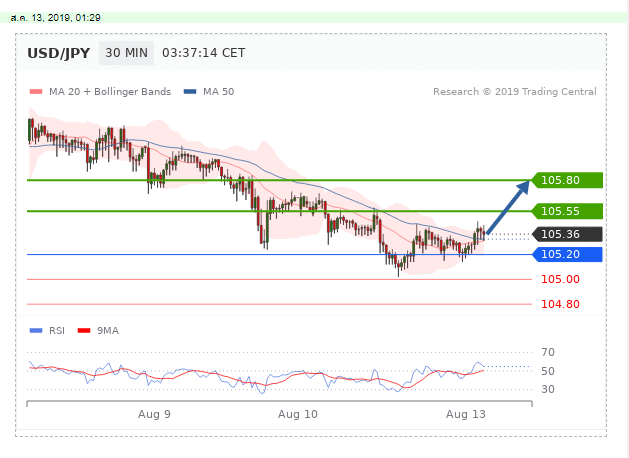Select the 30 MIN timeframe badge
The image size is (629, 458).
[126, 53]
